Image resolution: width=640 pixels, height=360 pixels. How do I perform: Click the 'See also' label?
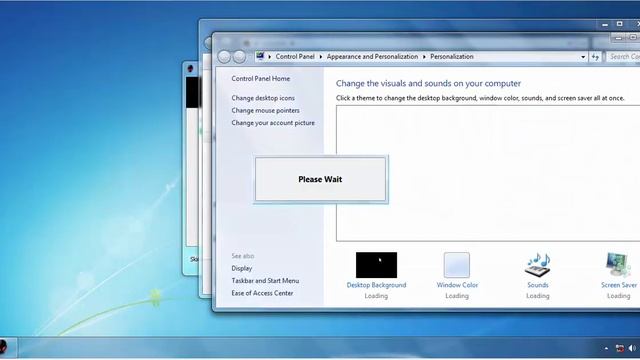[x=243, y=256]
